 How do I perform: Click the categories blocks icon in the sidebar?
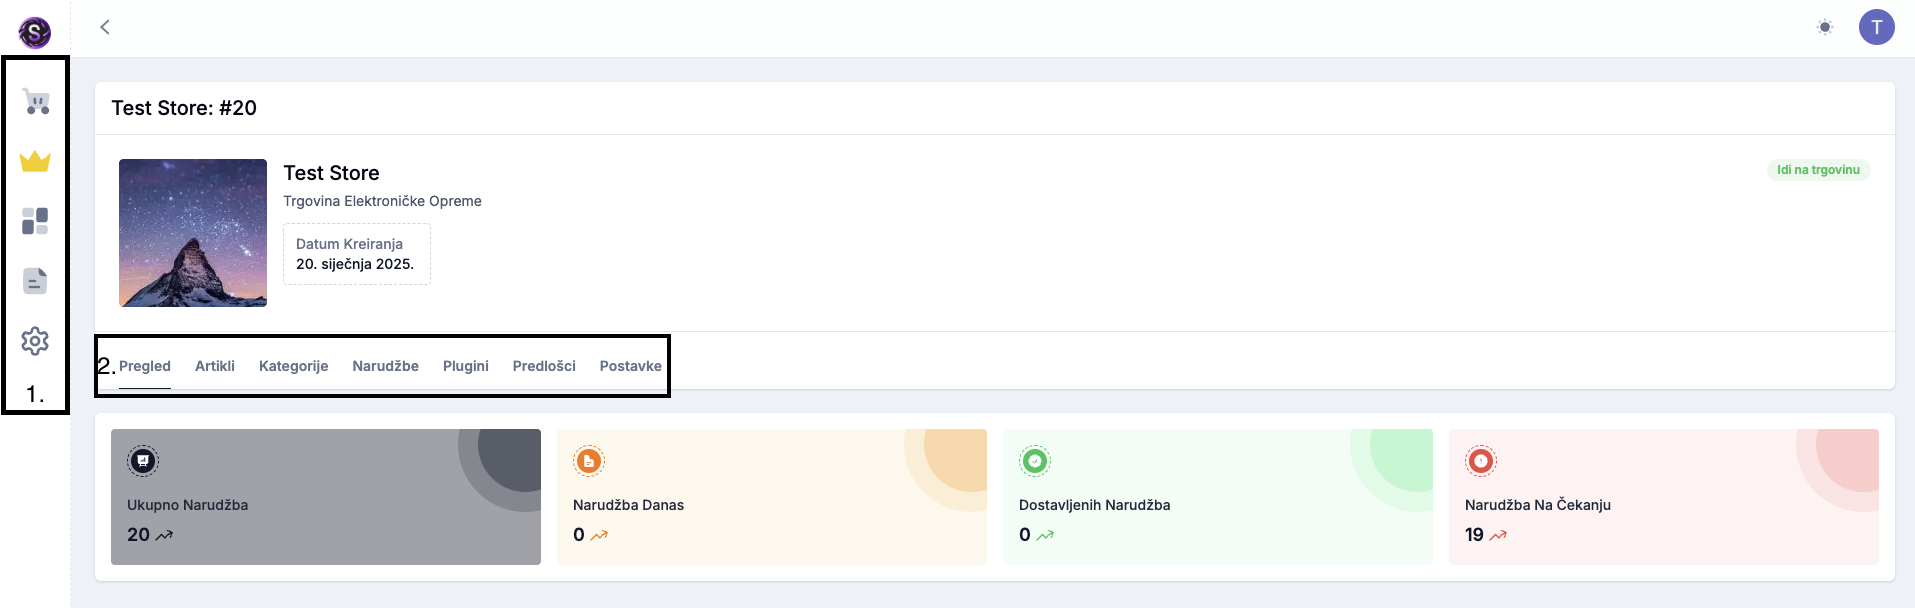click(x=35, y=221)
